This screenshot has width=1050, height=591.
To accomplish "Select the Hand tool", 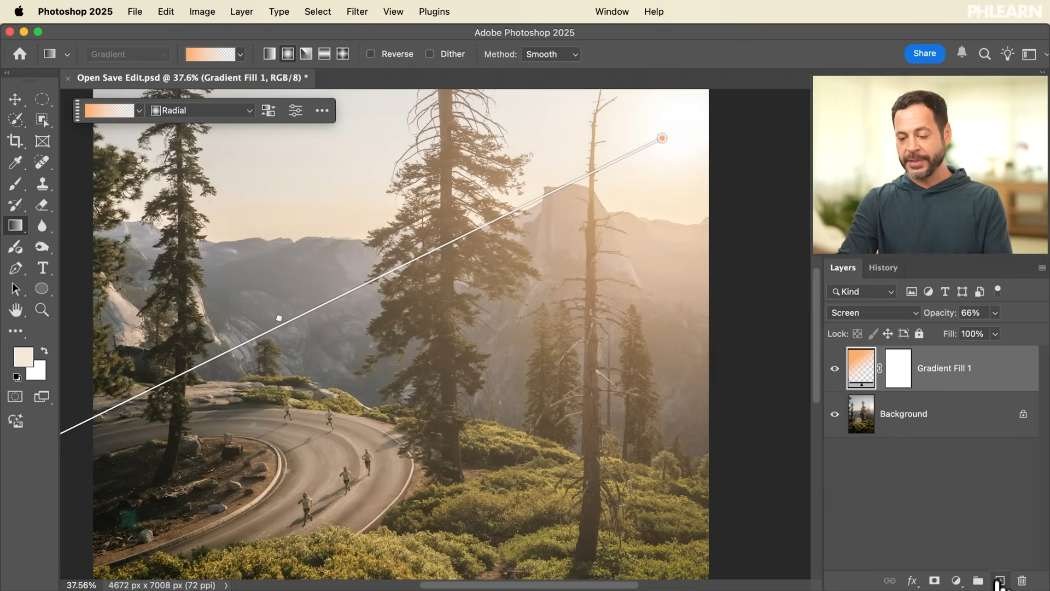I will tap(15, 310).
